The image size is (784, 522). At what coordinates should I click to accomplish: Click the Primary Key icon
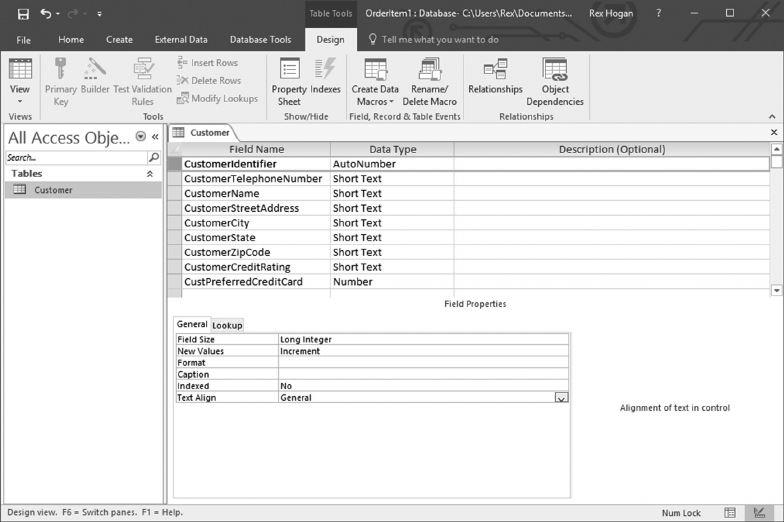pyautogui.click(x=60, y=68)
